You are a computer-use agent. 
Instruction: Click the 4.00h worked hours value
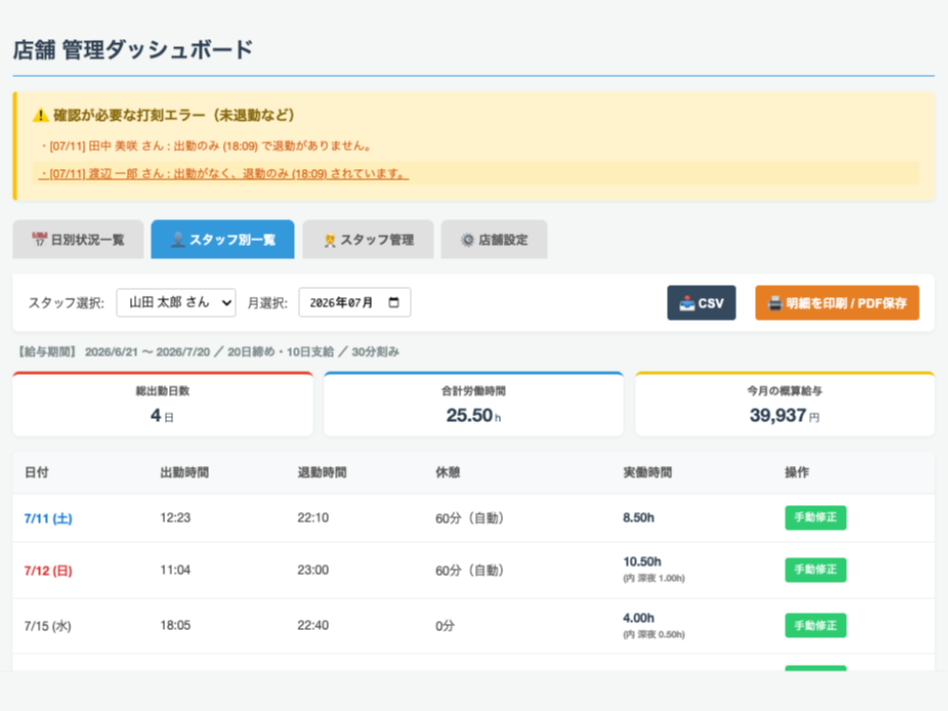coord(638,618)
